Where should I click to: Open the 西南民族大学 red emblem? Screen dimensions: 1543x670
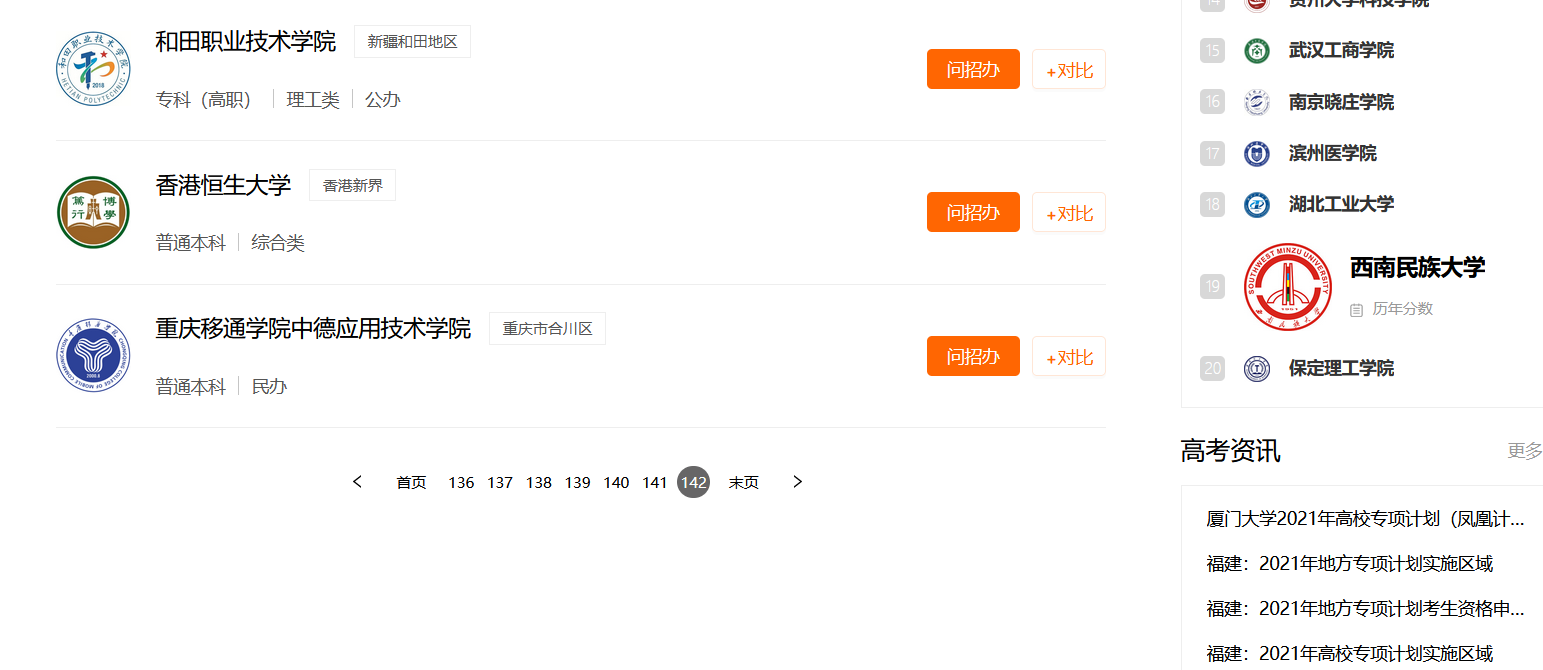point(1288,287)
